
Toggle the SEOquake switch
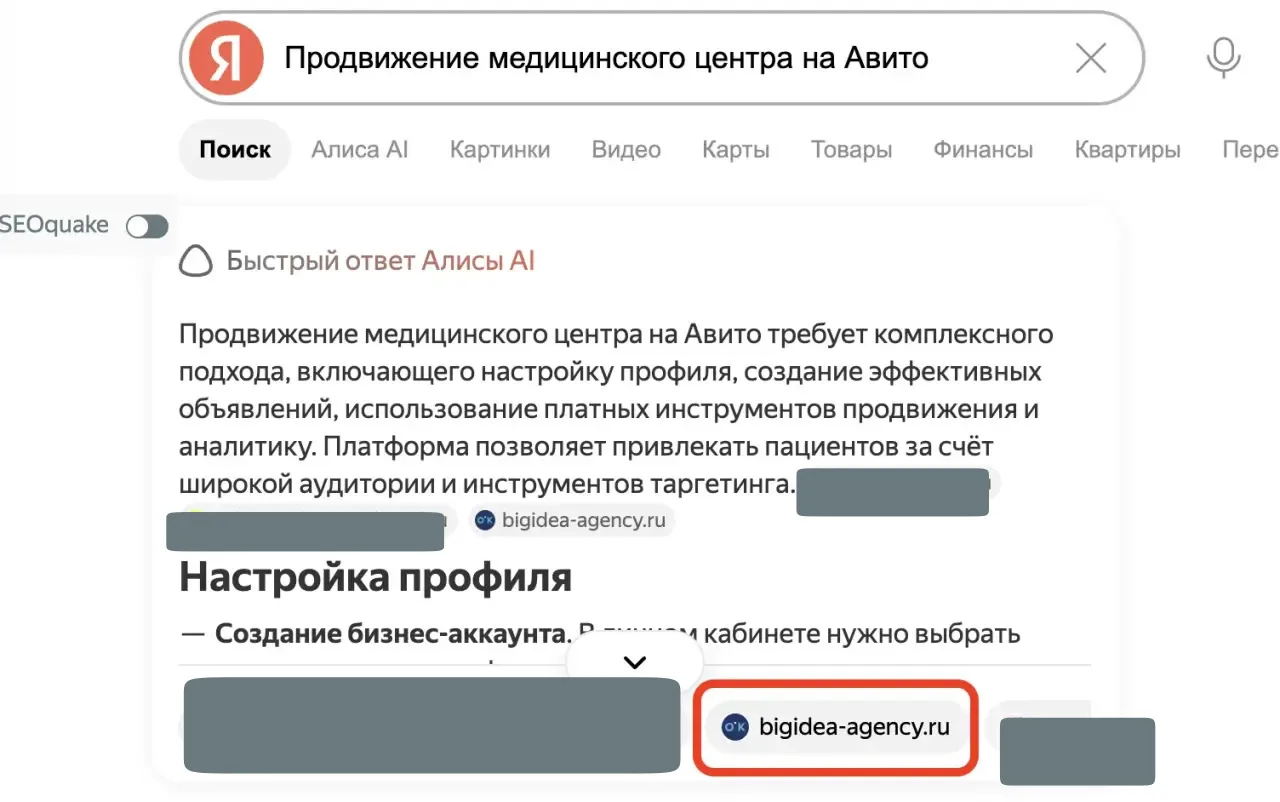pyautogui.click(x=147, y=227)
